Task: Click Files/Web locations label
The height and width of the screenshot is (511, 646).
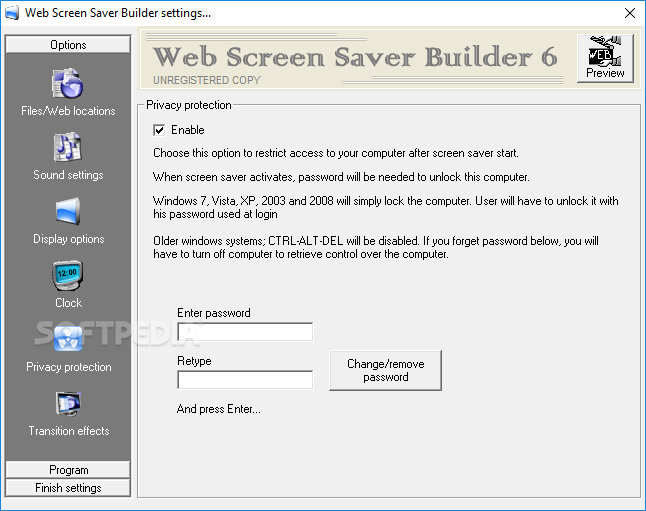Action: coord(68,111)
